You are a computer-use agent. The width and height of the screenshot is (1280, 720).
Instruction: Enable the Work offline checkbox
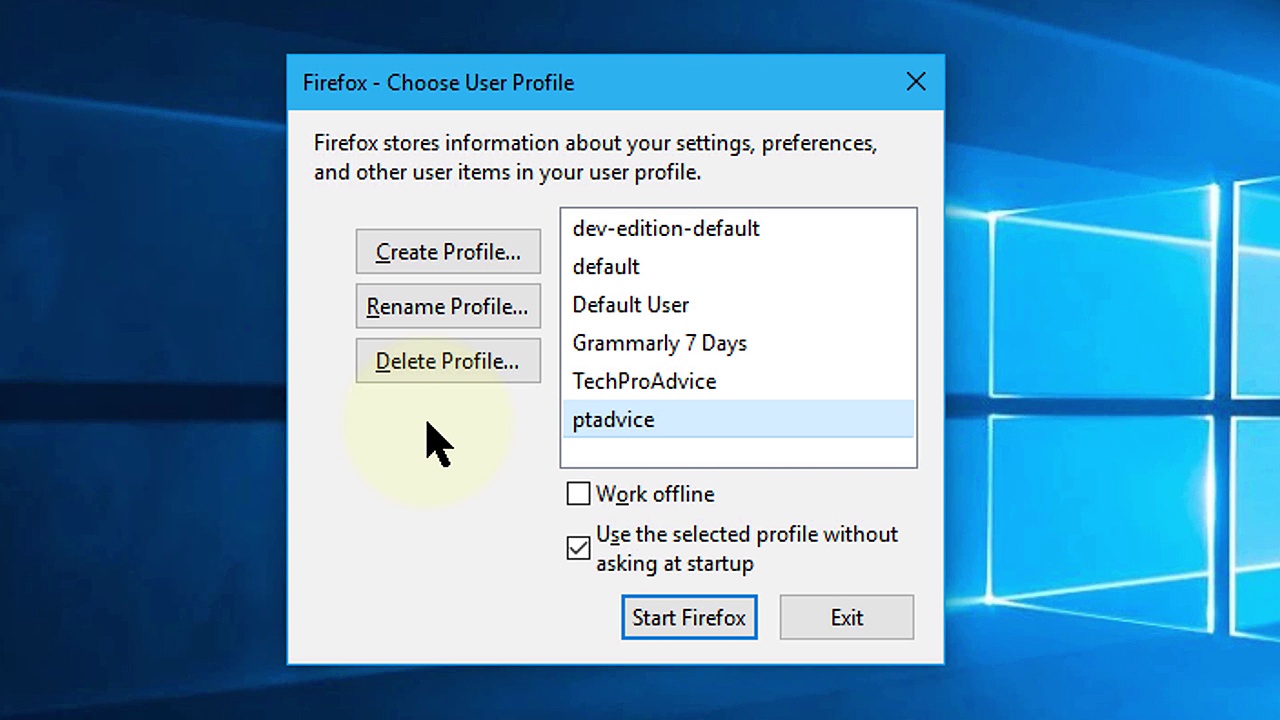point(578,494)
